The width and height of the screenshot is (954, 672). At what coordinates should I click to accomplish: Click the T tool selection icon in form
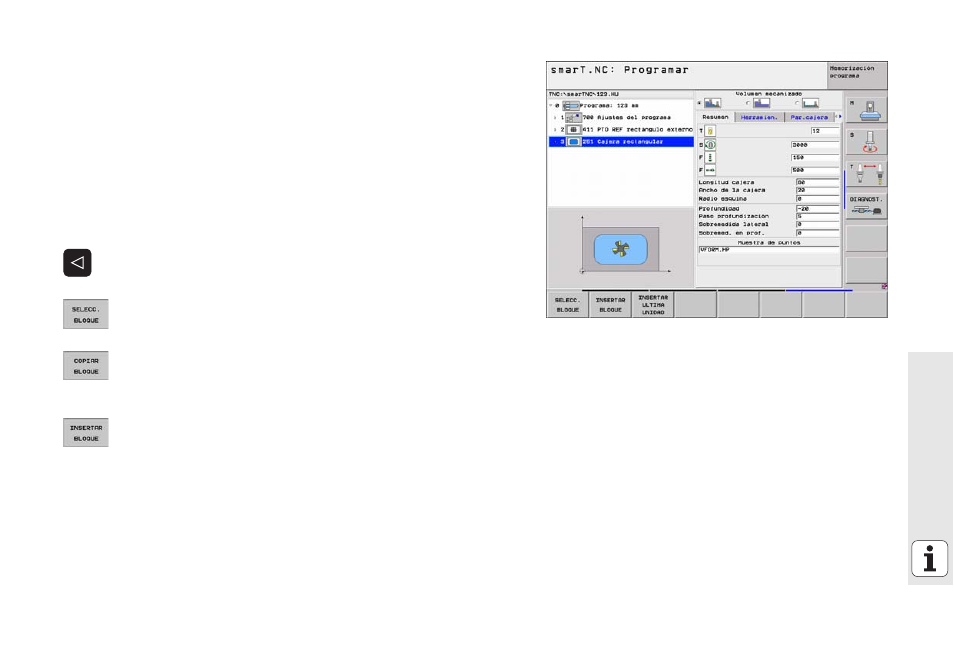point(710,131)
